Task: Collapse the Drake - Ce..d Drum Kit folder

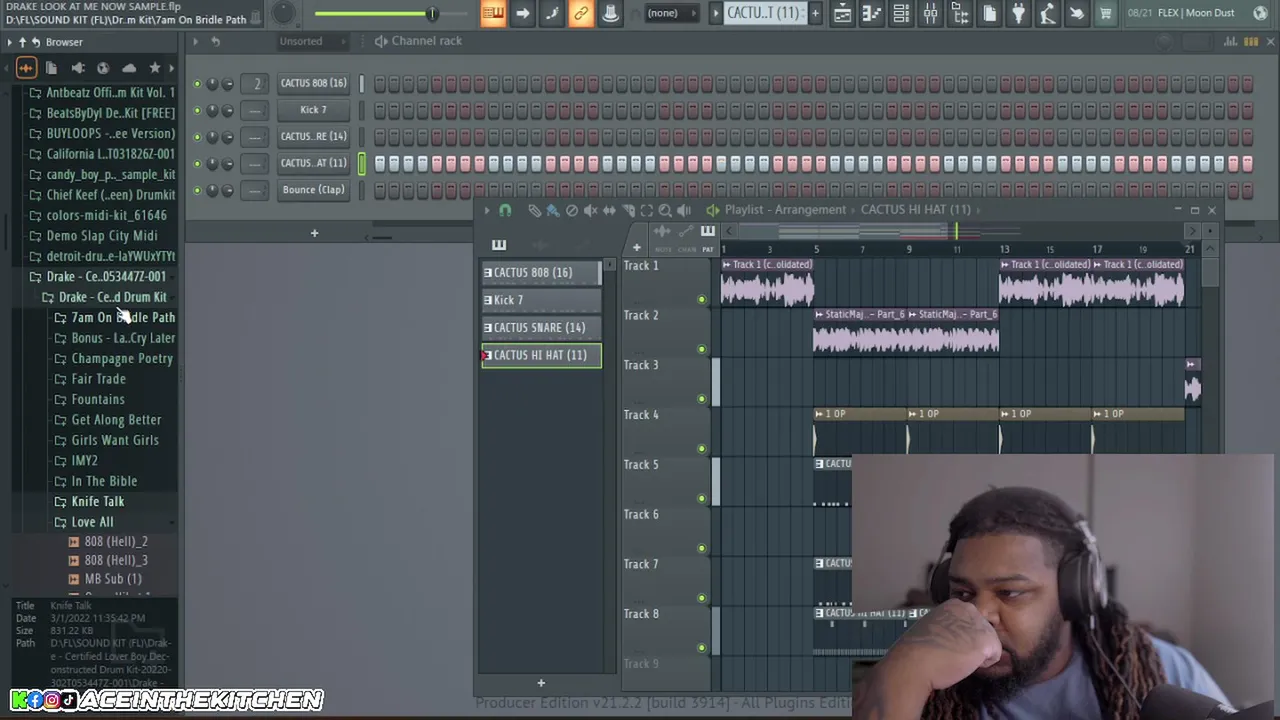Action: [x=112, y=297]
